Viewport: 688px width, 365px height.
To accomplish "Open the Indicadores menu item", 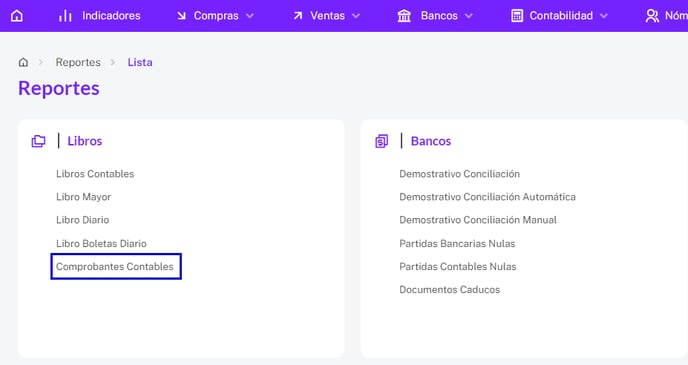I will [x=111, y=16].
